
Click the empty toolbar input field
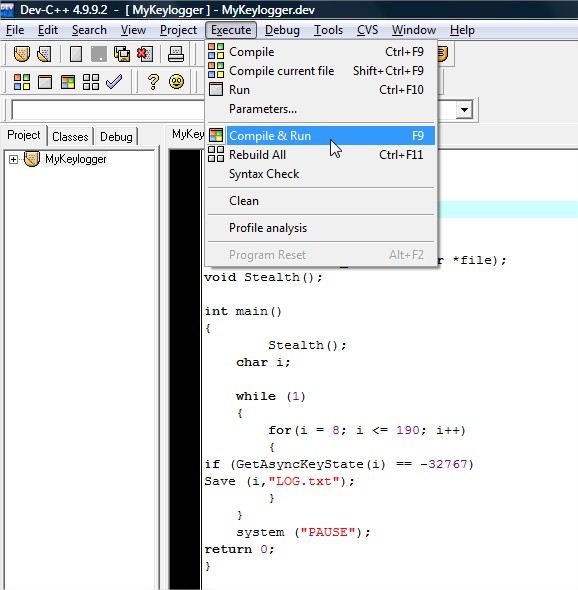(x=108, y=110)
